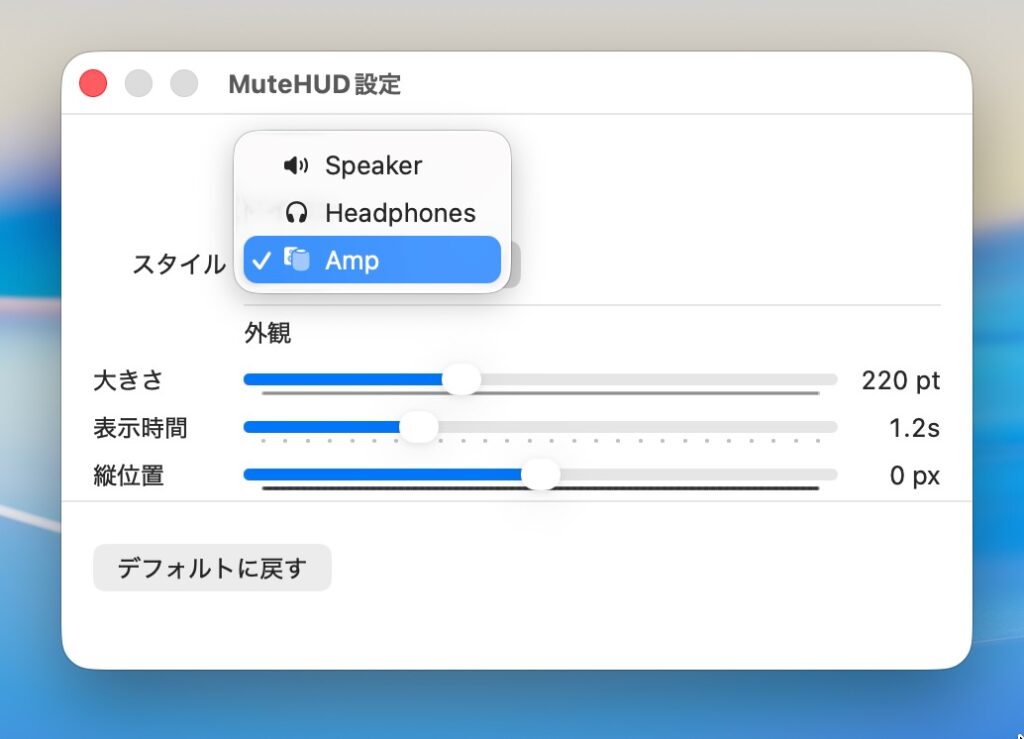
Task: Click the speaker icon in the style menu
Action: (x=296, y=166)
